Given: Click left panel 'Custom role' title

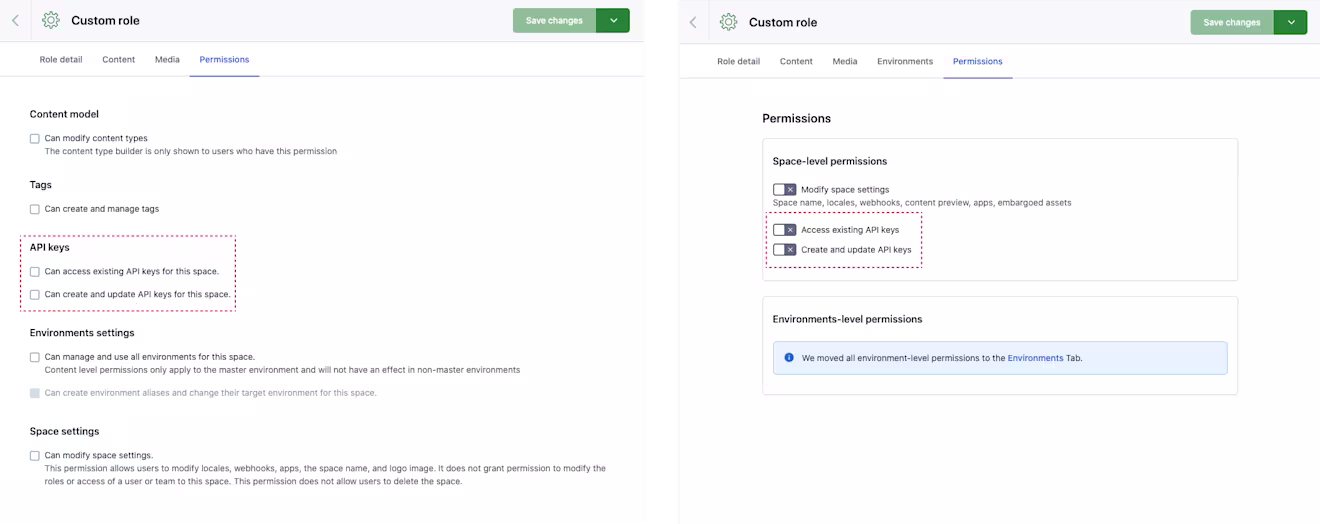Looking at the screenshot, I should tap(105, 20).
